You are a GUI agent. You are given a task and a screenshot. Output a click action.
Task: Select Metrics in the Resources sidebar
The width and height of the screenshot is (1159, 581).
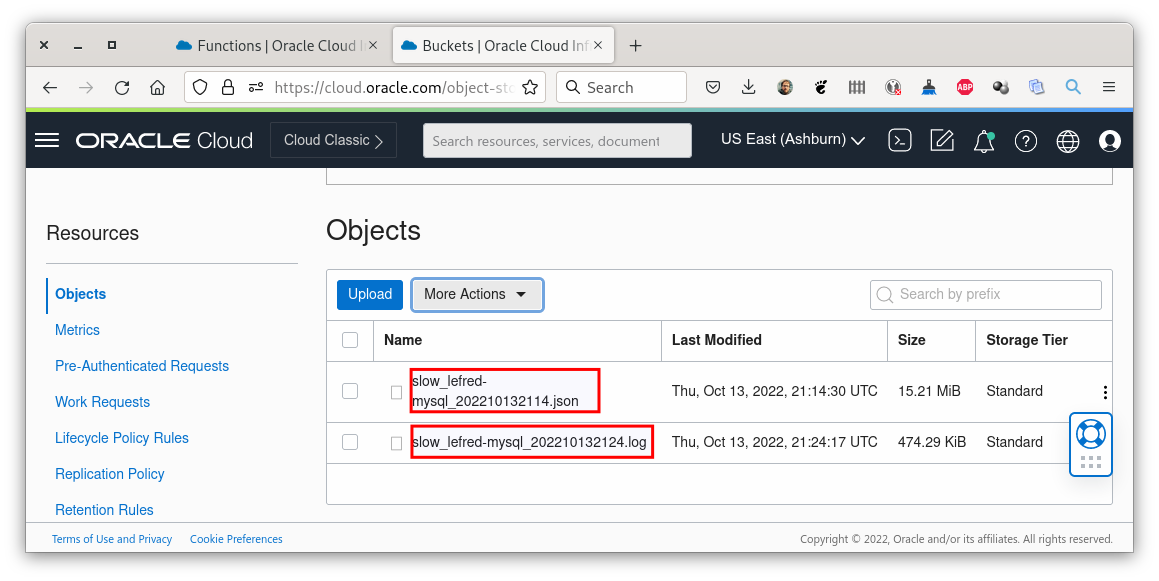[x=77, y=329]
